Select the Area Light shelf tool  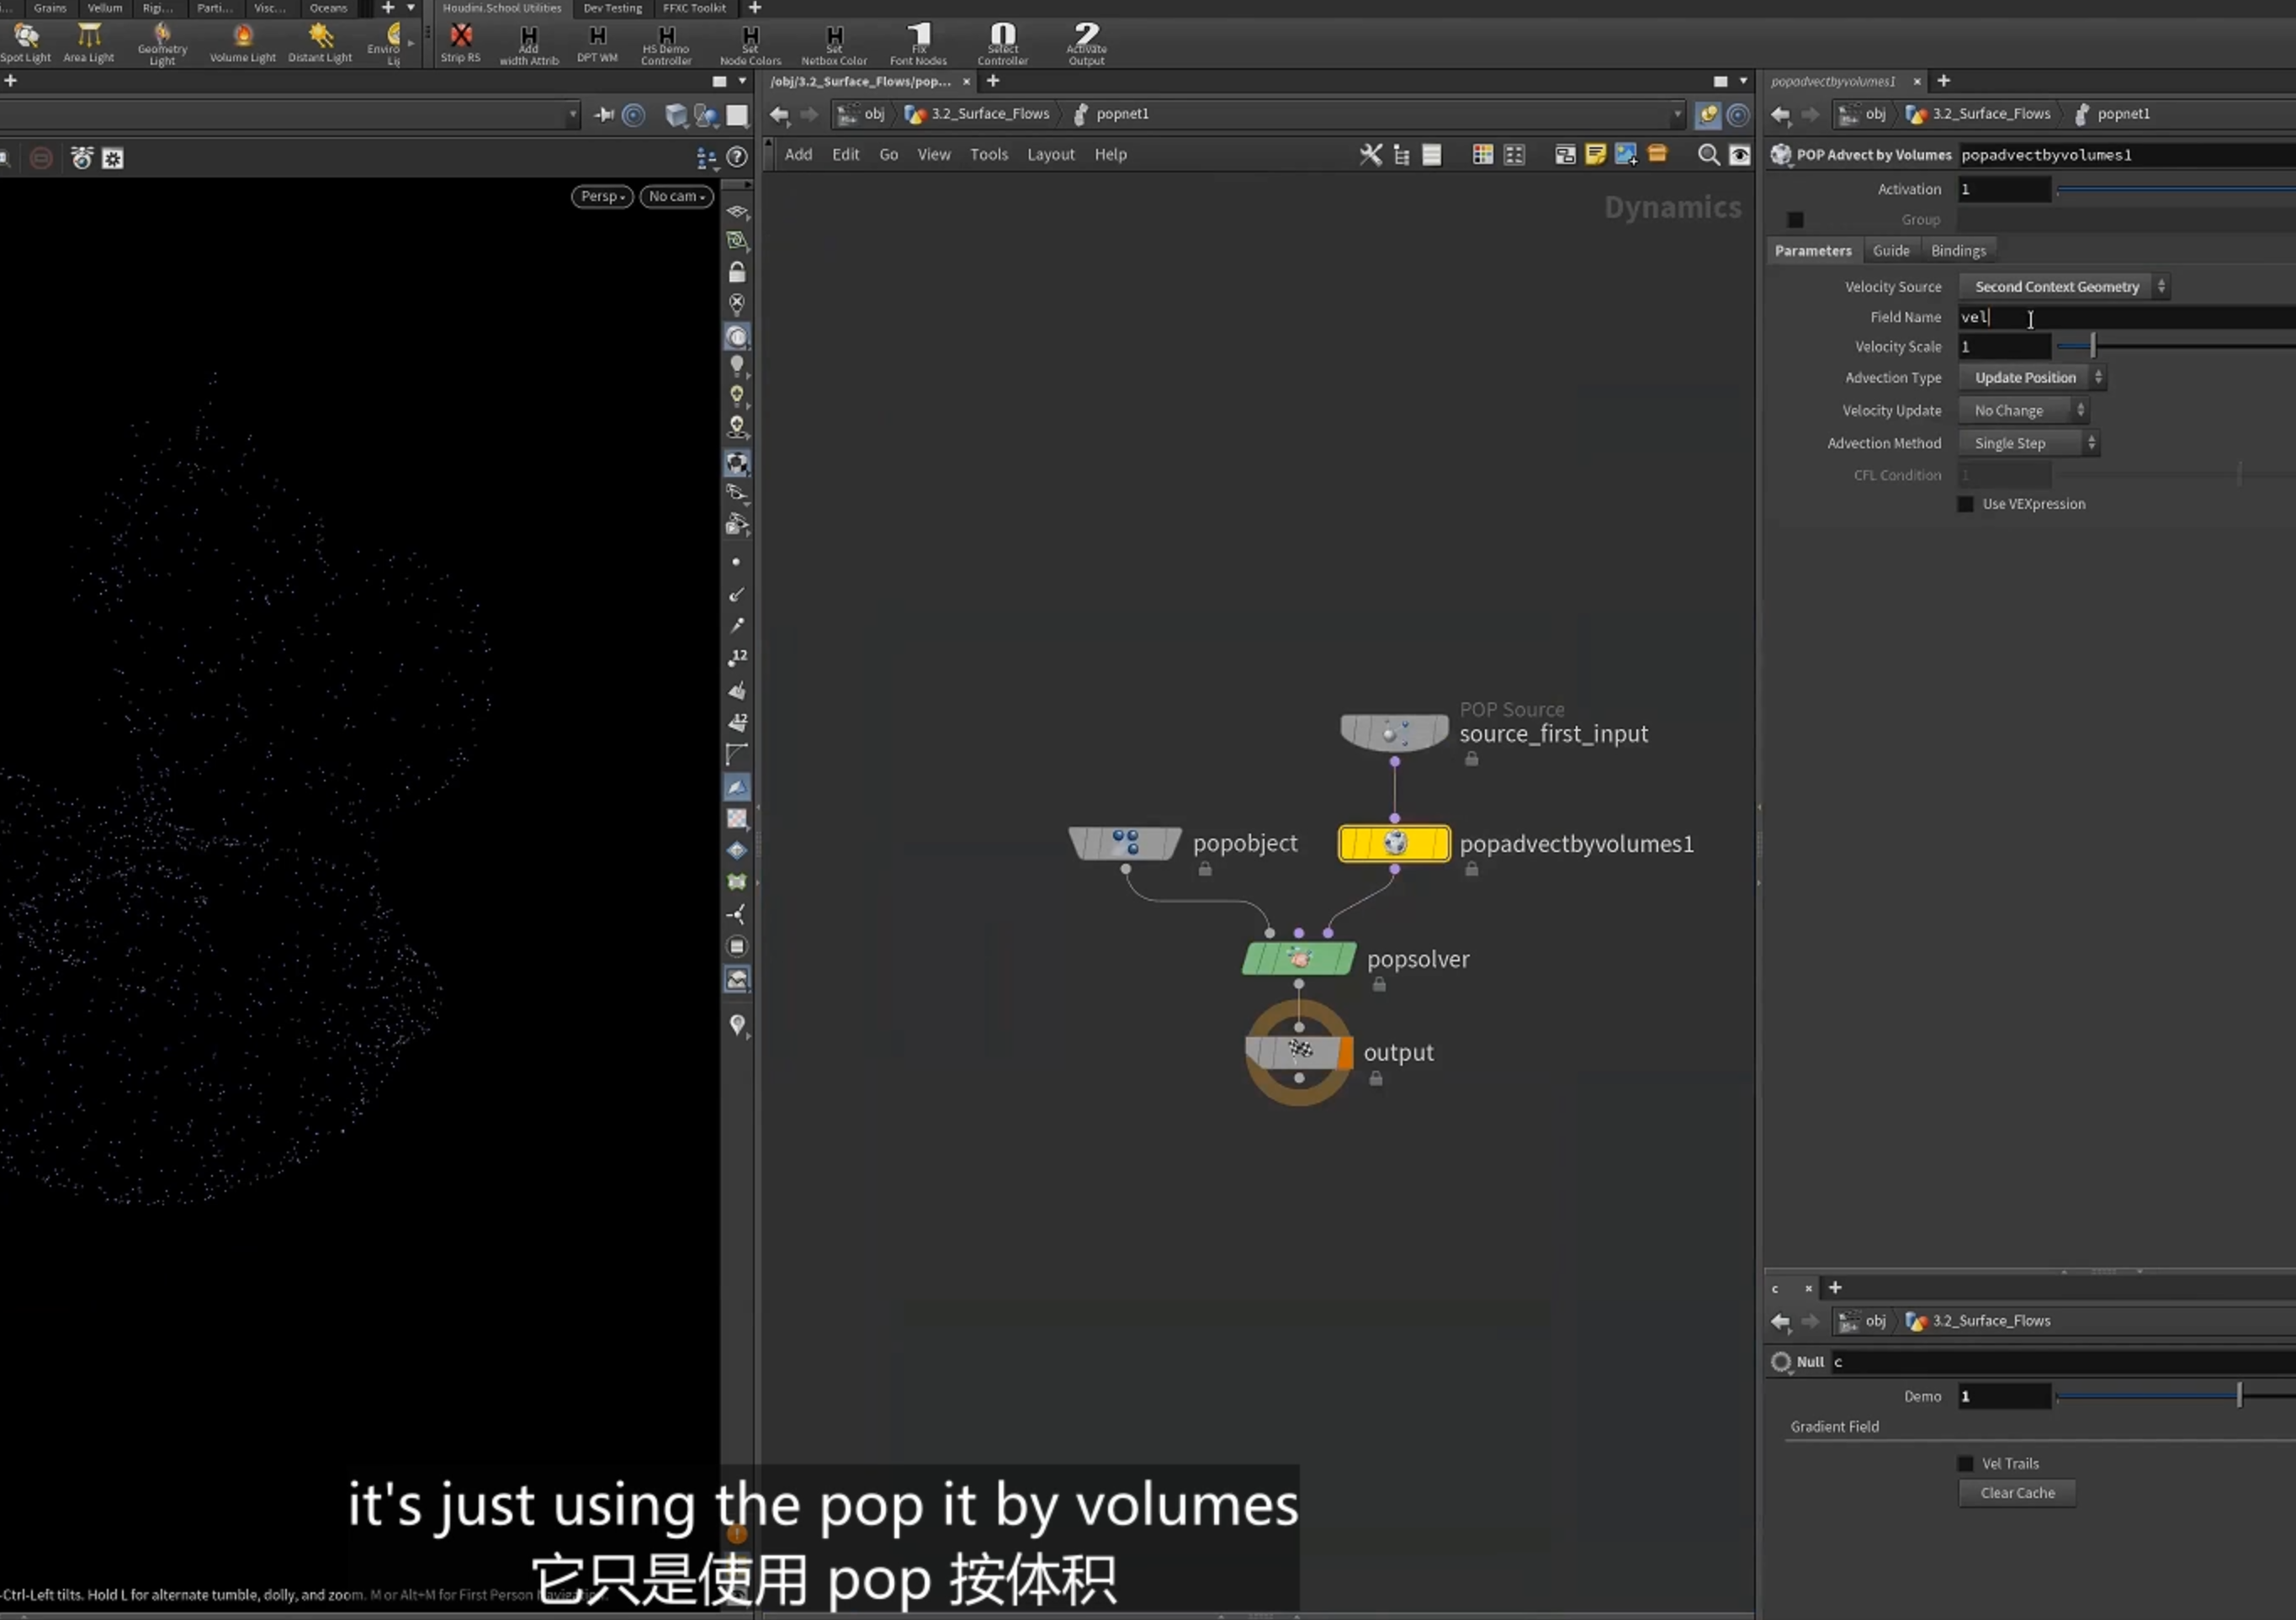(89, 43)
